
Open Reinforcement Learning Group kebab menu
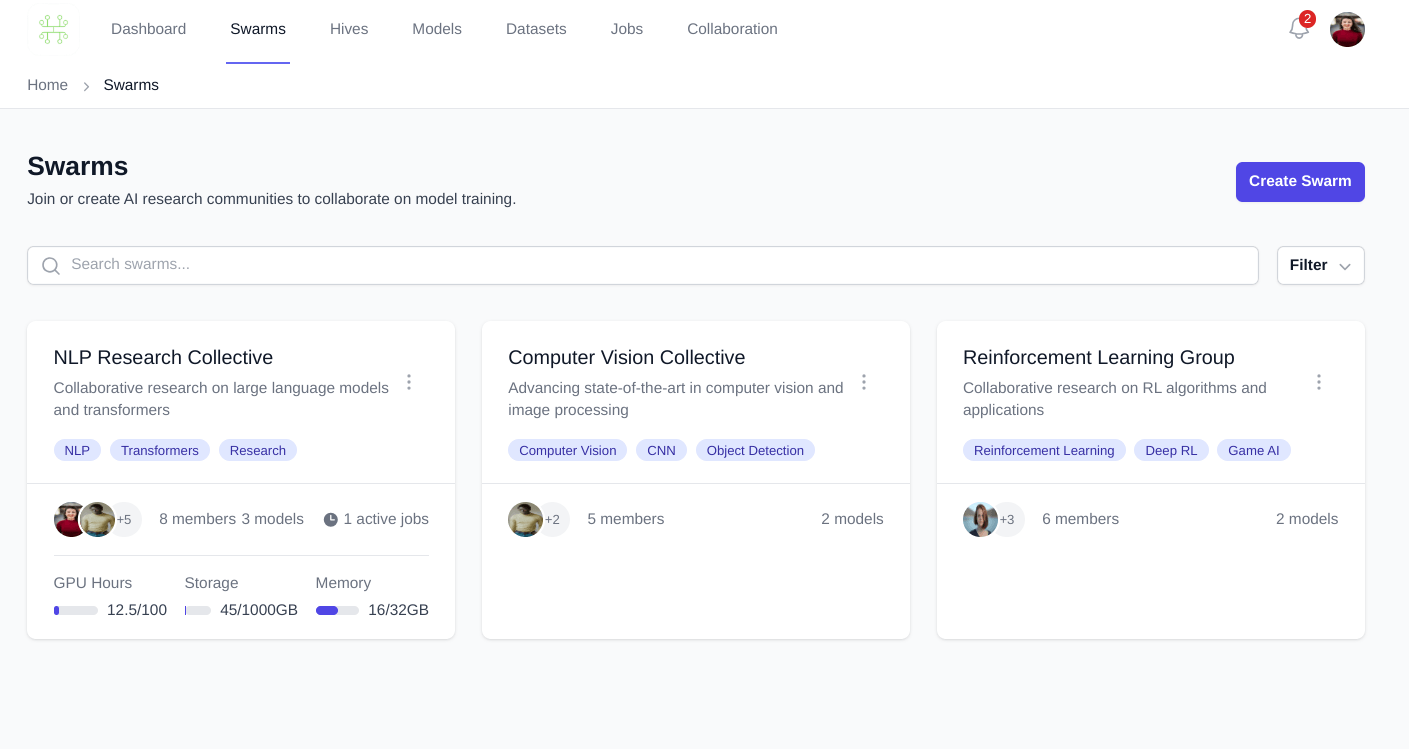click(1318, 382)
